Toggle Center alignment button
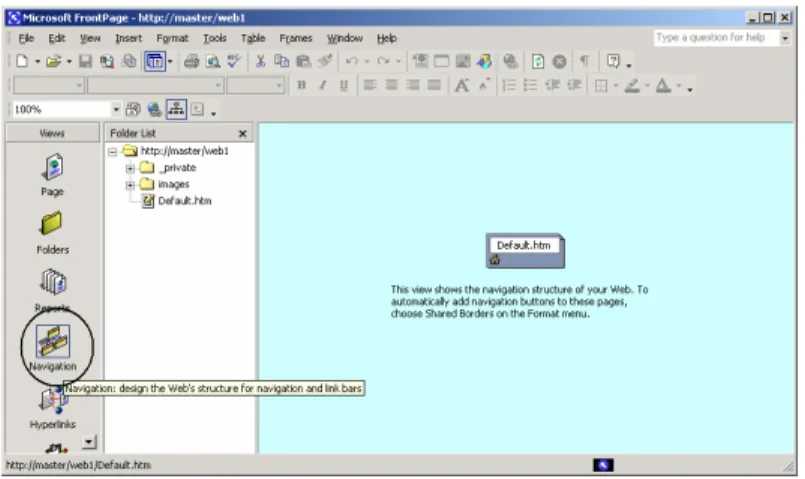Viewport: 805px width, 479px height. click(391, 85)
